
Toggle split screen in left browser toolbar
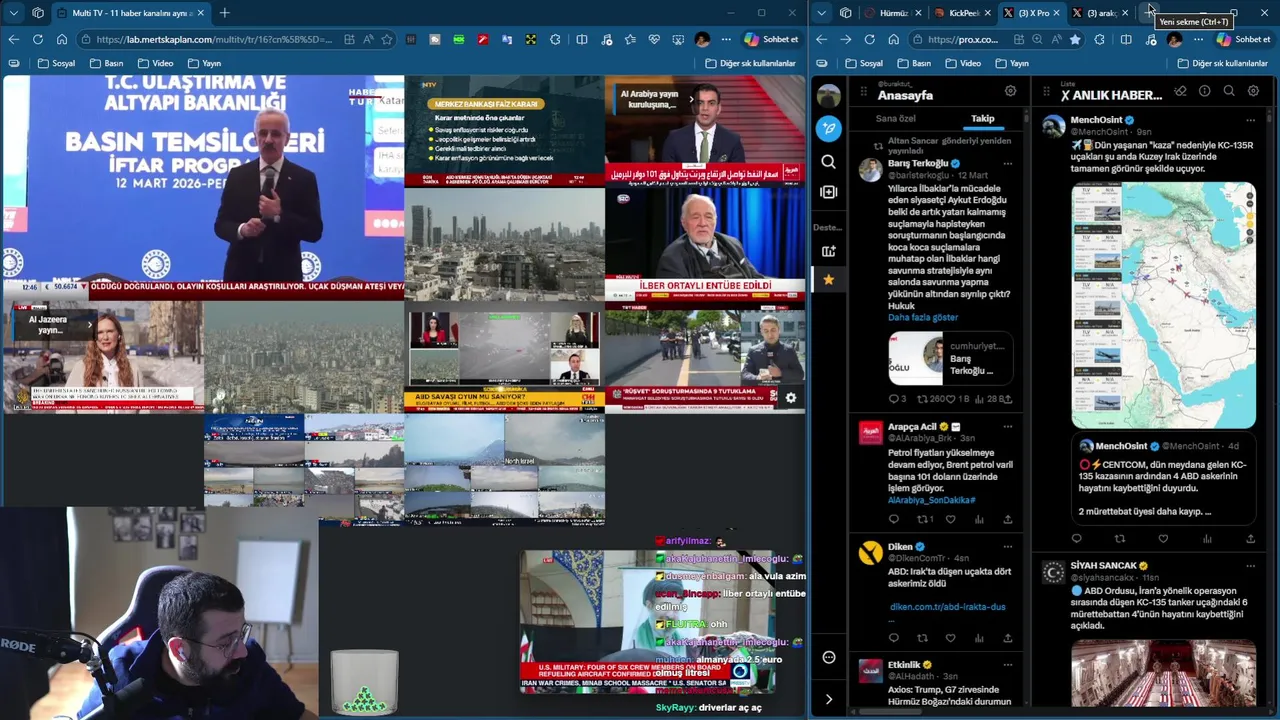[x=582, y=39]
